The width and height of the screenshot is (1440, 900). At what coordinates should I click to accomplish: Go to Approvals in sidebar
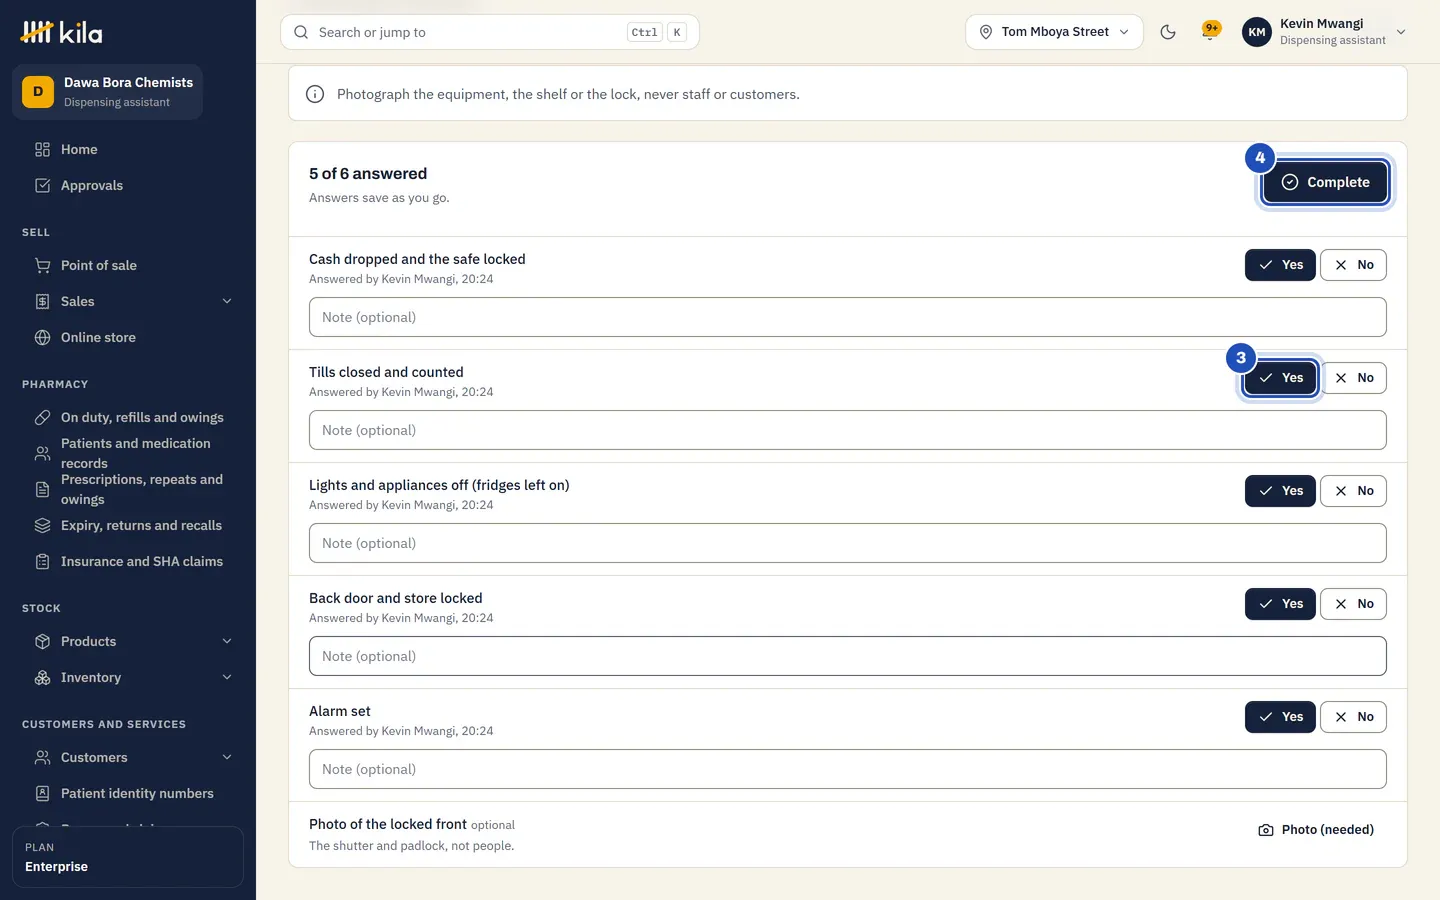coord(128,185)
